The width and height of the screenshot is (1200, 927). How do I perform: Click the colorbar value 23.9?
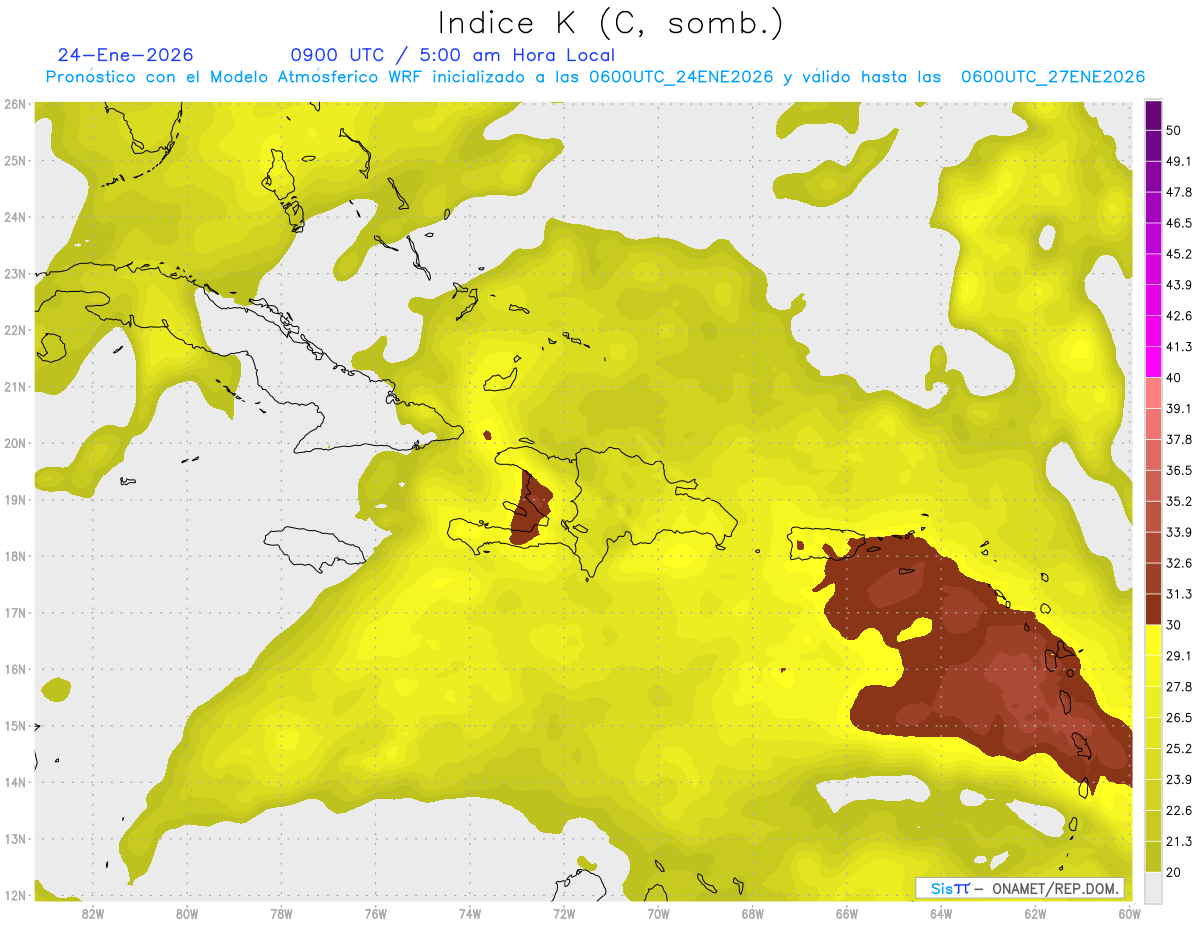pos(1179,779)
